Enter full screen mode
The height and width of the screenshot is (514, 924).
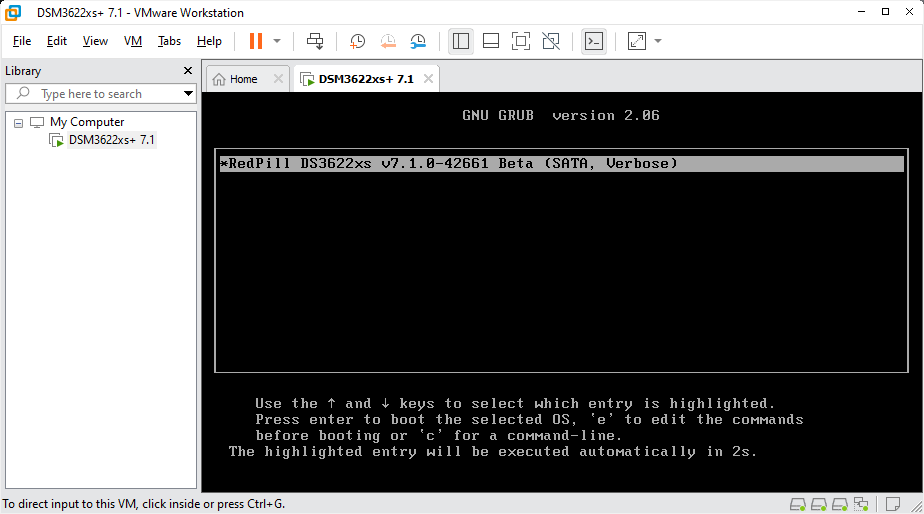coord(521,41)
